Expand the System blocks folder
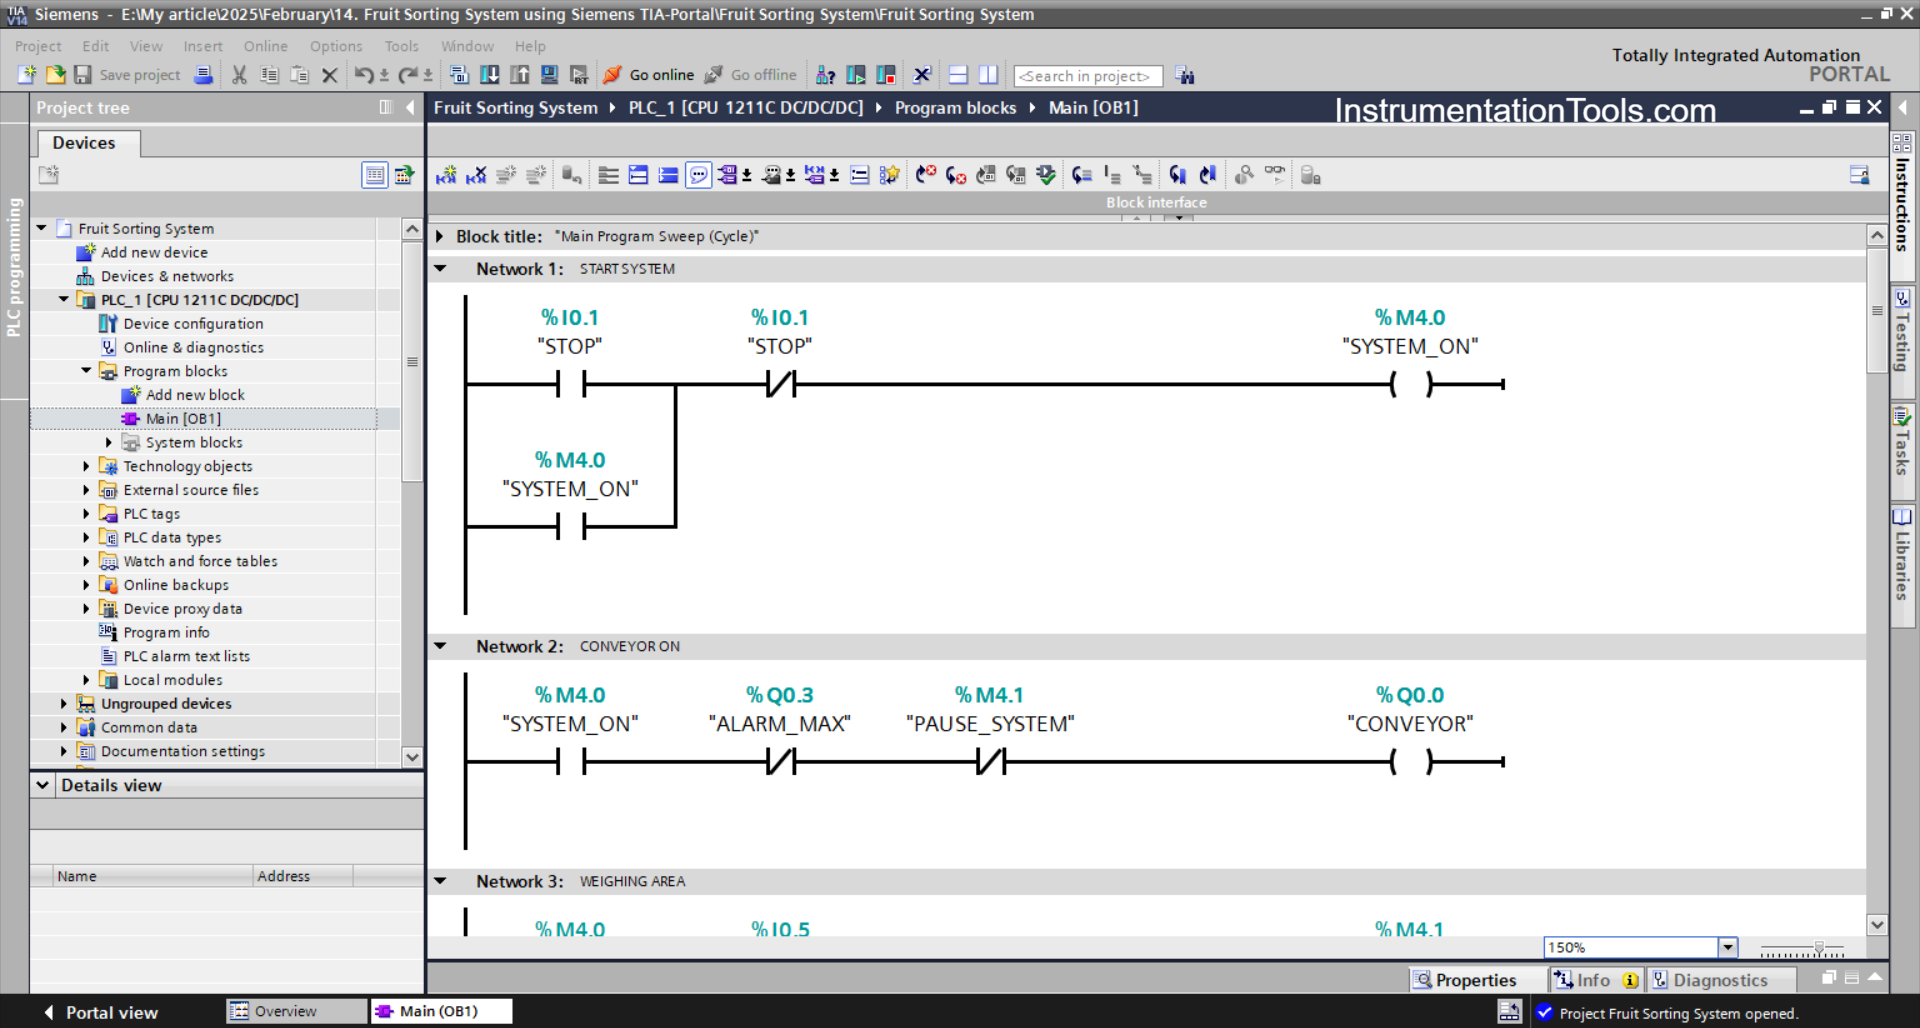 pyautogui.click(x=109, y=442)
